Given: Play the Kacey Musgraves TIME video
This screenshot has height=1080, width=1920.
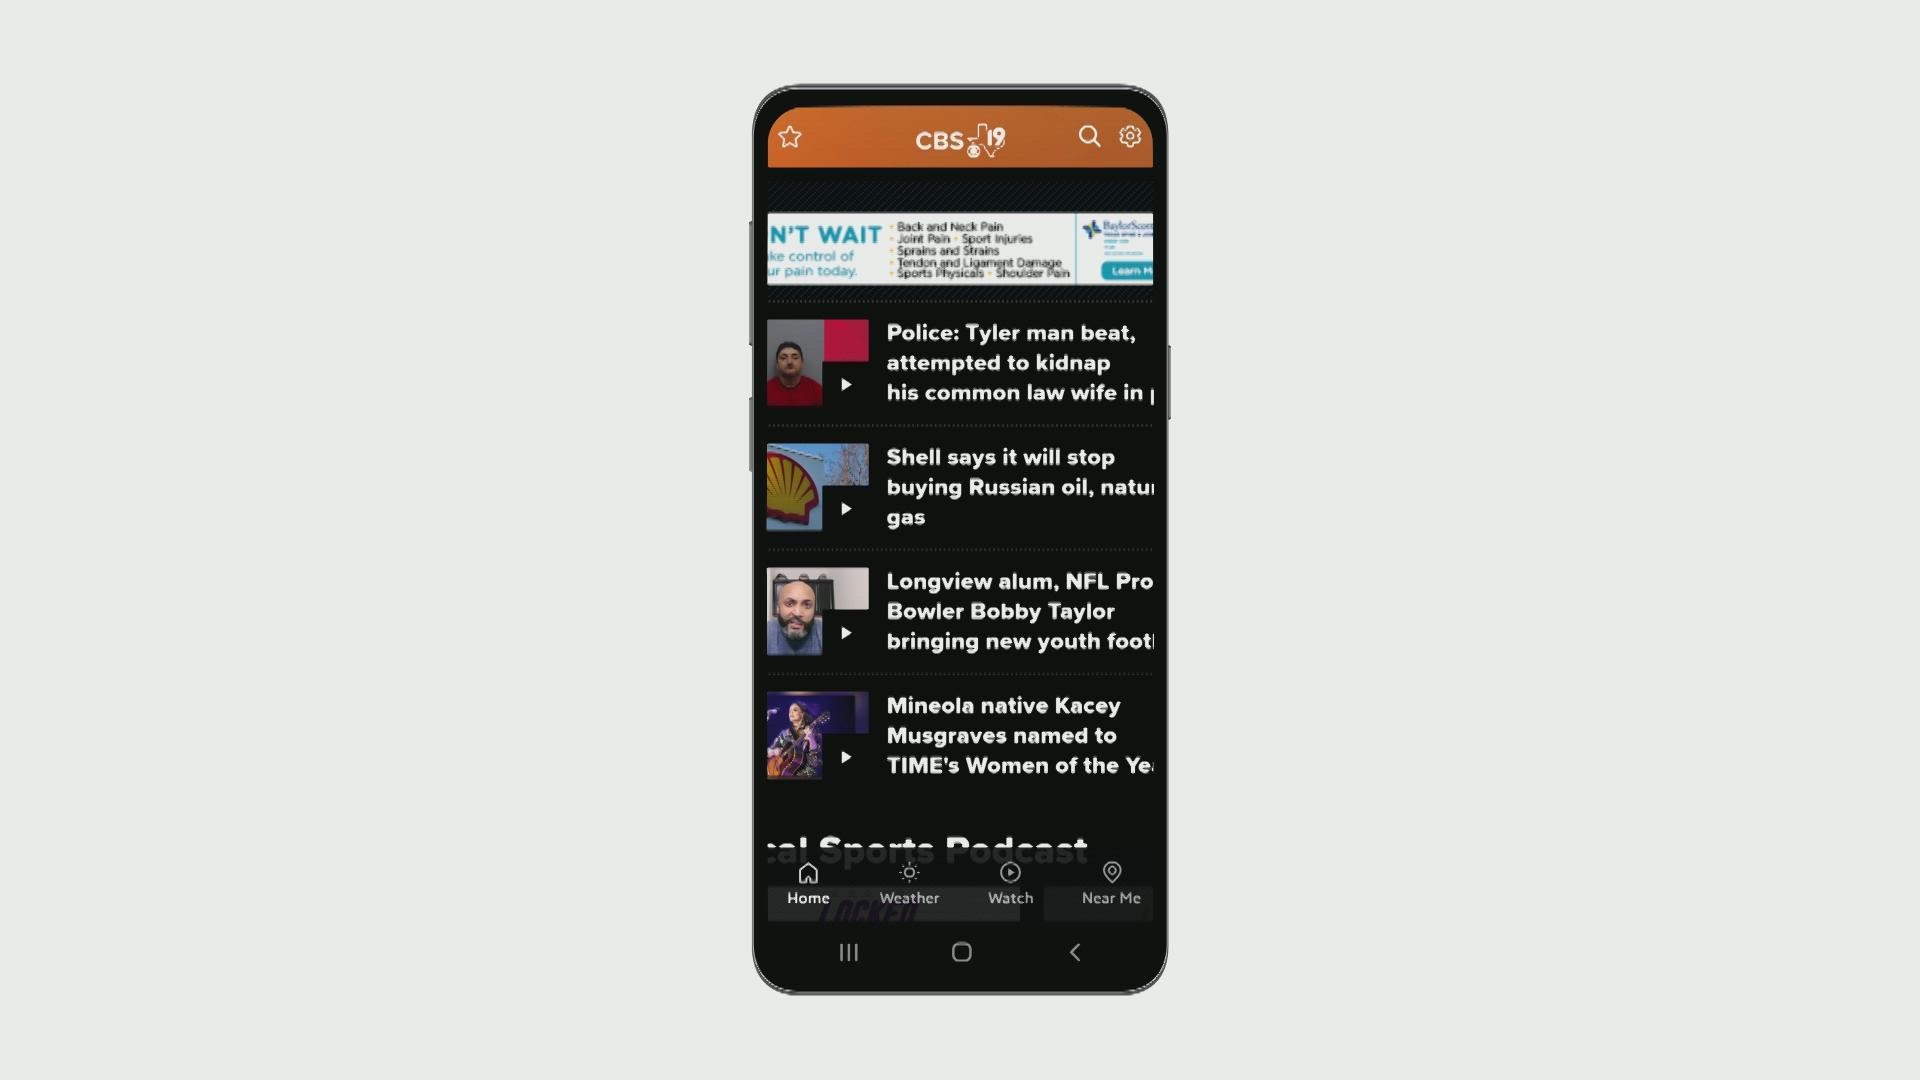Looking at the screenshot, I should [x=844, y=757].
